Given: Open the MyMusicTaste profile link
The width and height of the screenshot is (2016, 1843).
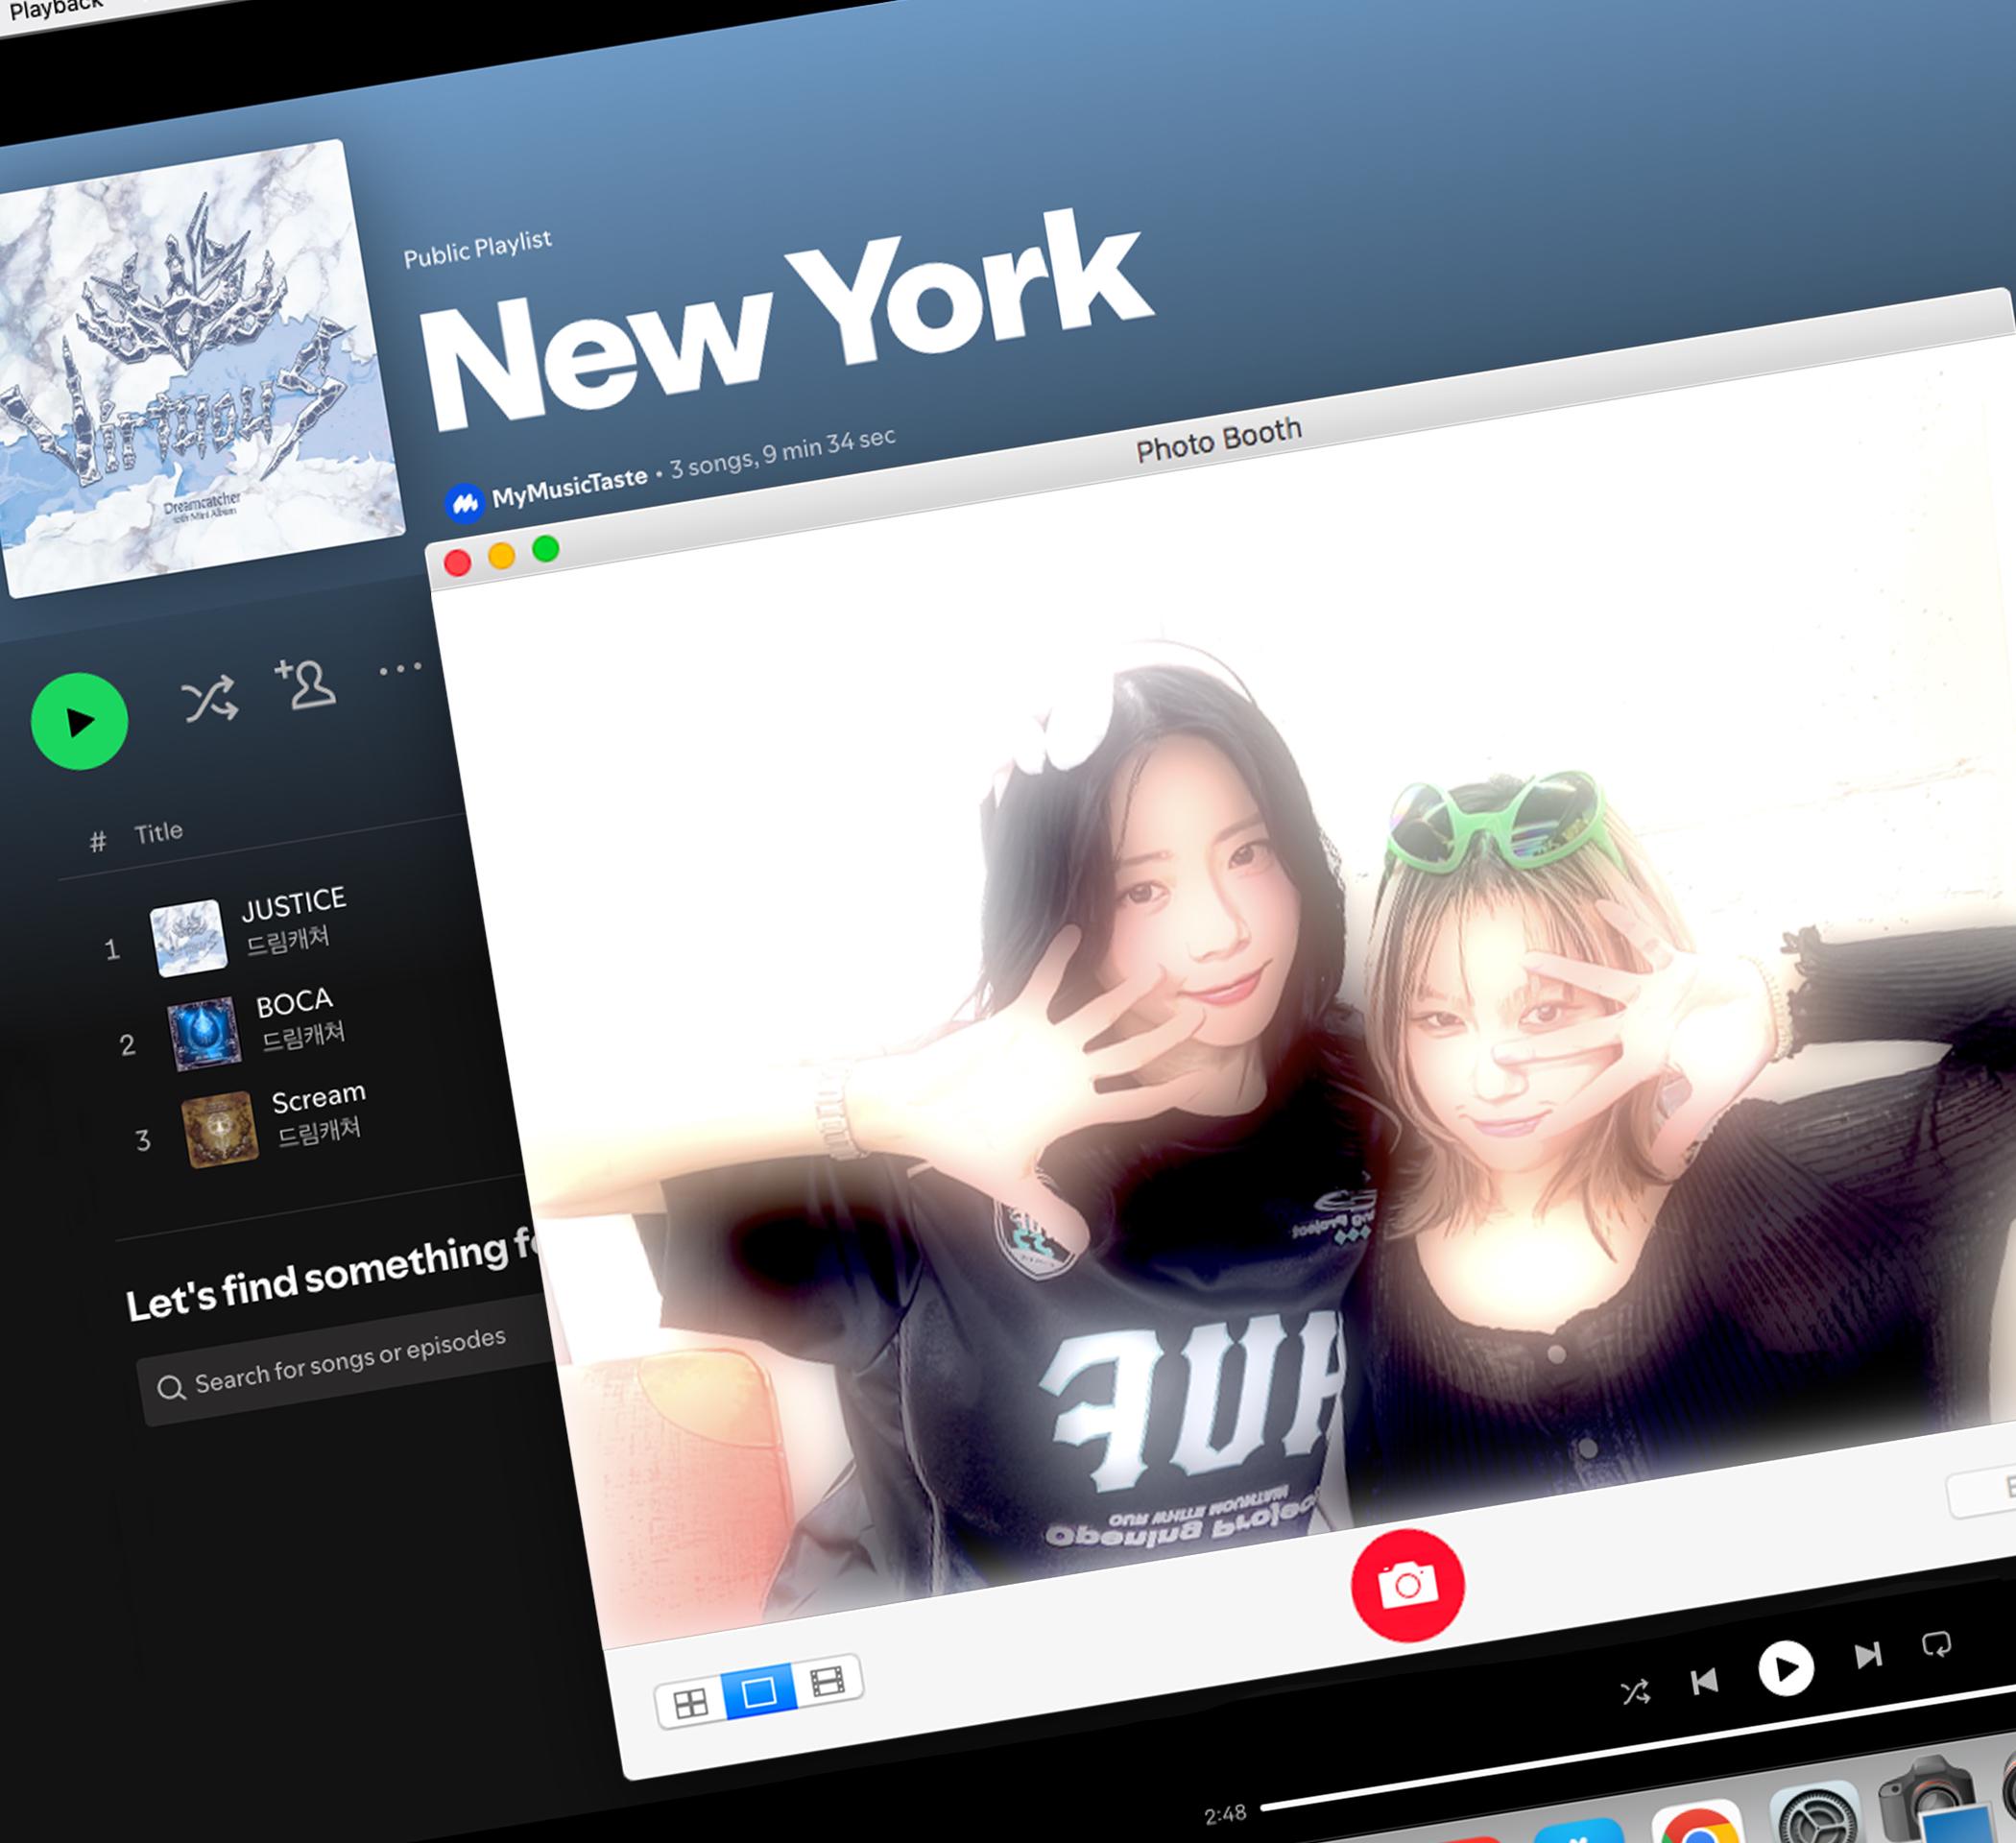Looking at the screenshot, I should pos(569,487).
